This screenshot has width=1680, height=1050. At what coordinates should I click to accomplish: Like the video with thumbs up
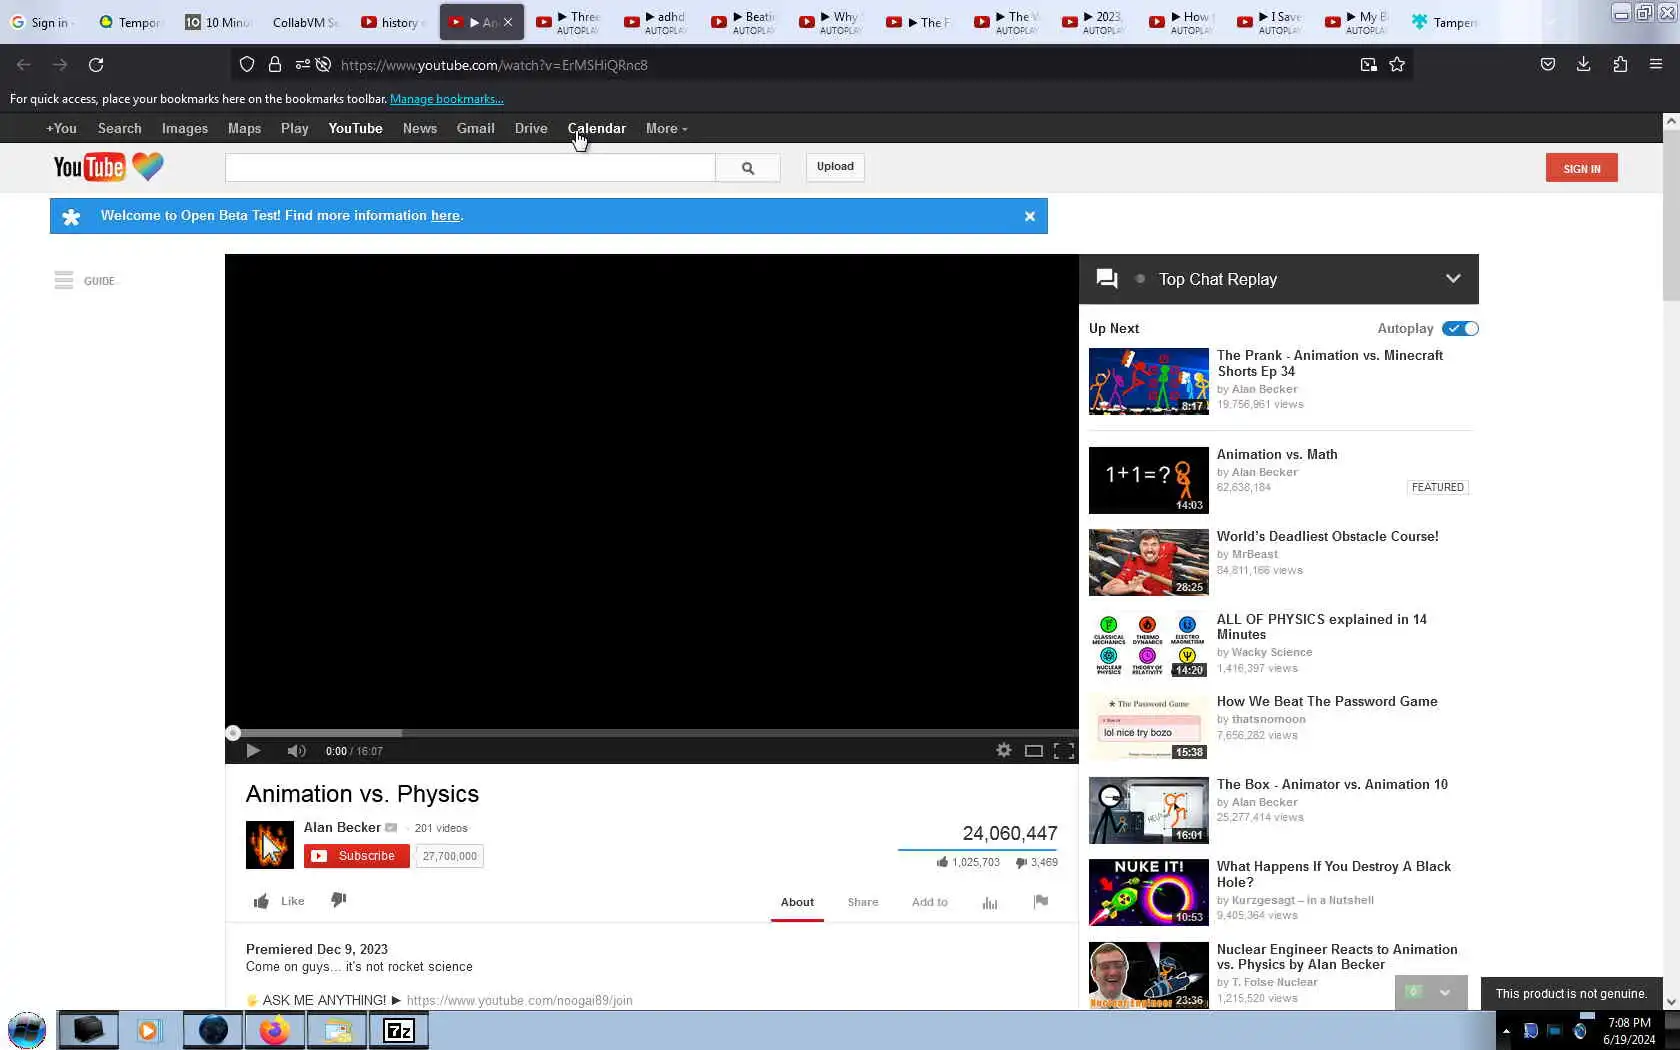coord(279,901)
